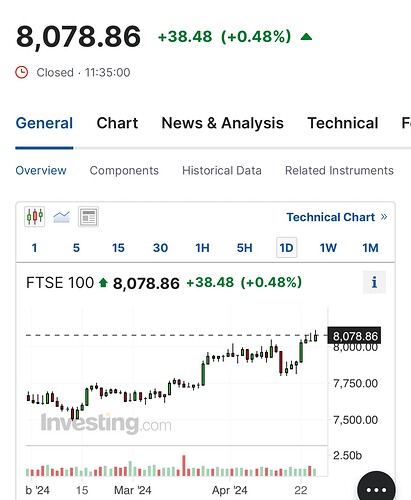411x500 pixels.
Task: Open the Historical Data sub-tab
Action: [222, 171]
